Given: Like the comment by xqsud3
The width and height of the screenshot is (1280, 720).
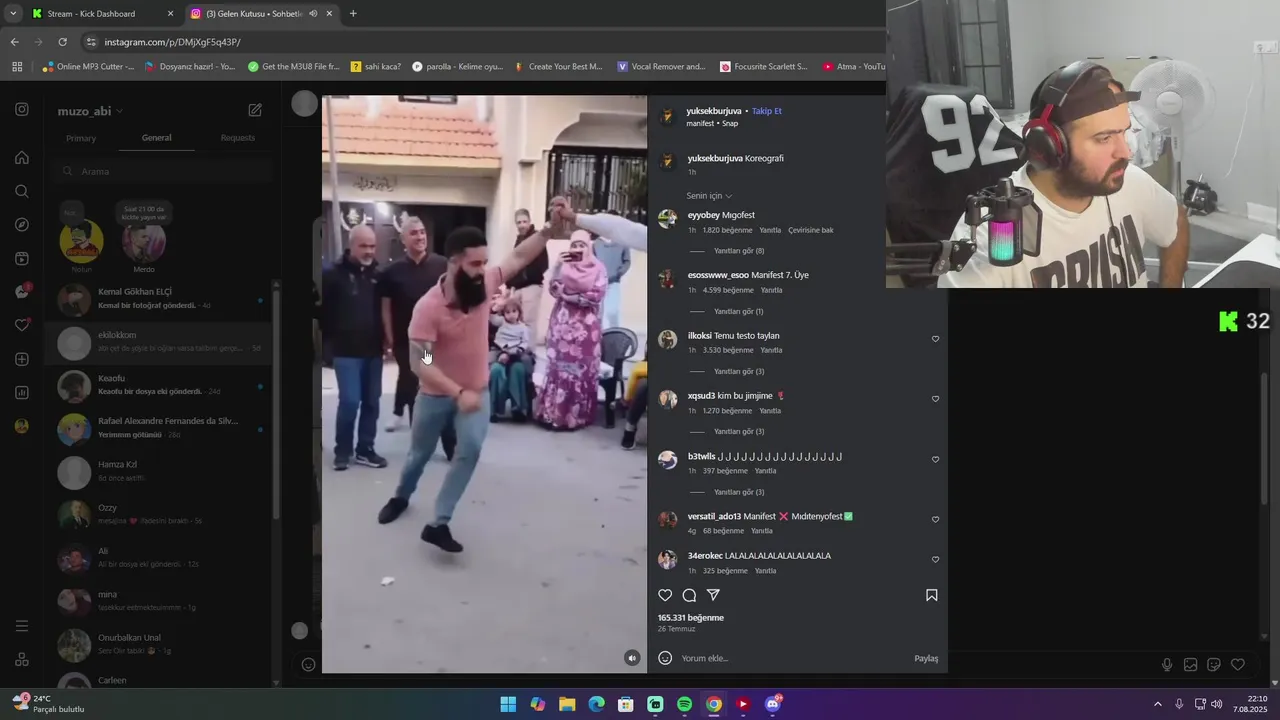Looking at the screenshot, I should coord(935,399).
